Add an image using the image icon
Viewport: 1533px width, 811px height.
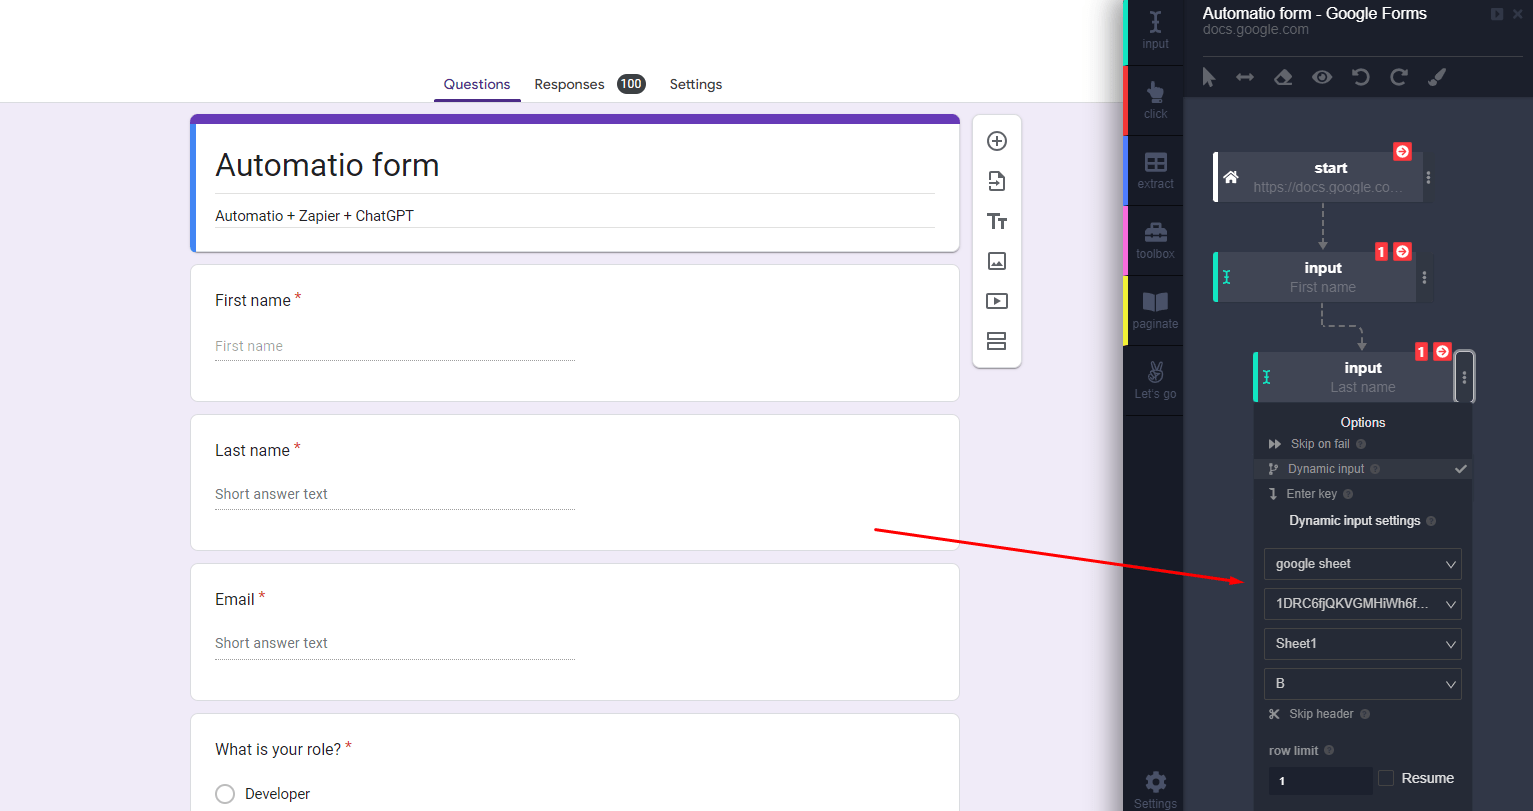point(996,261)
